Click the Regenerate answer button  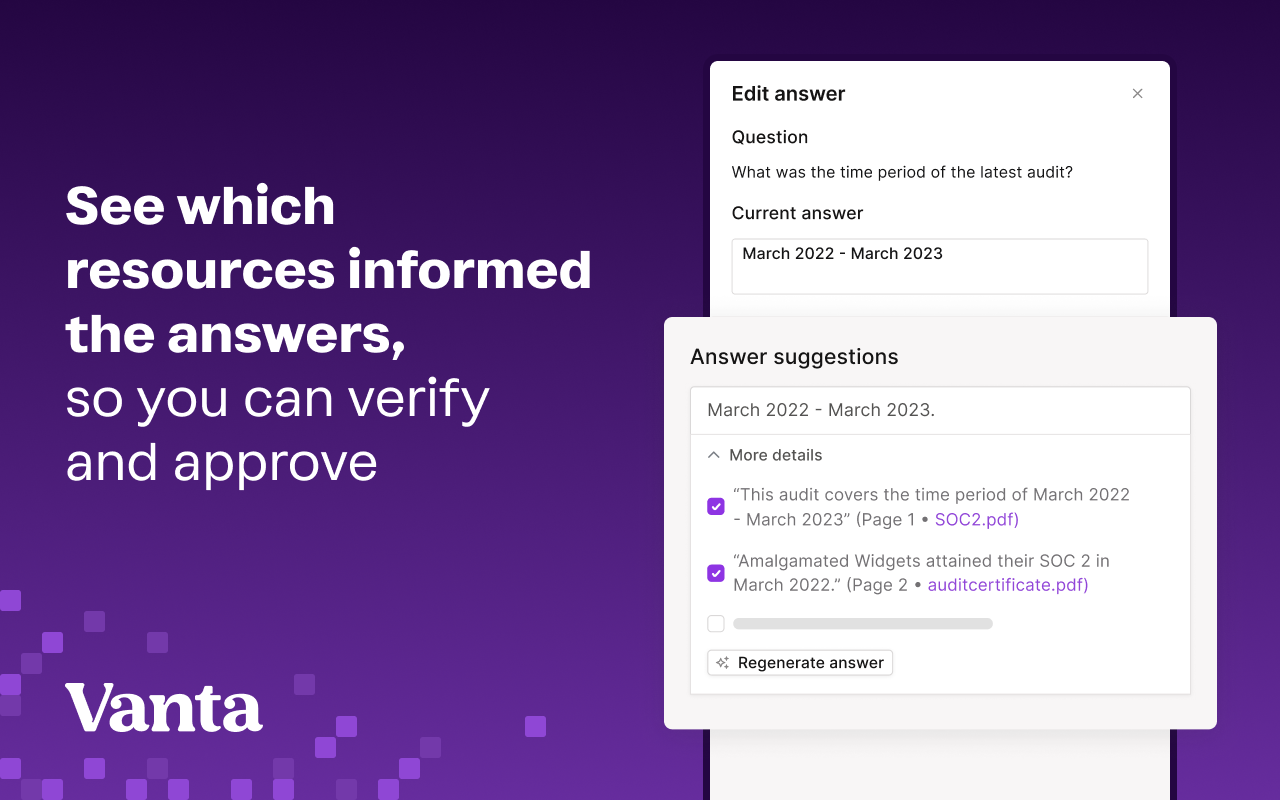pos(799,662)
